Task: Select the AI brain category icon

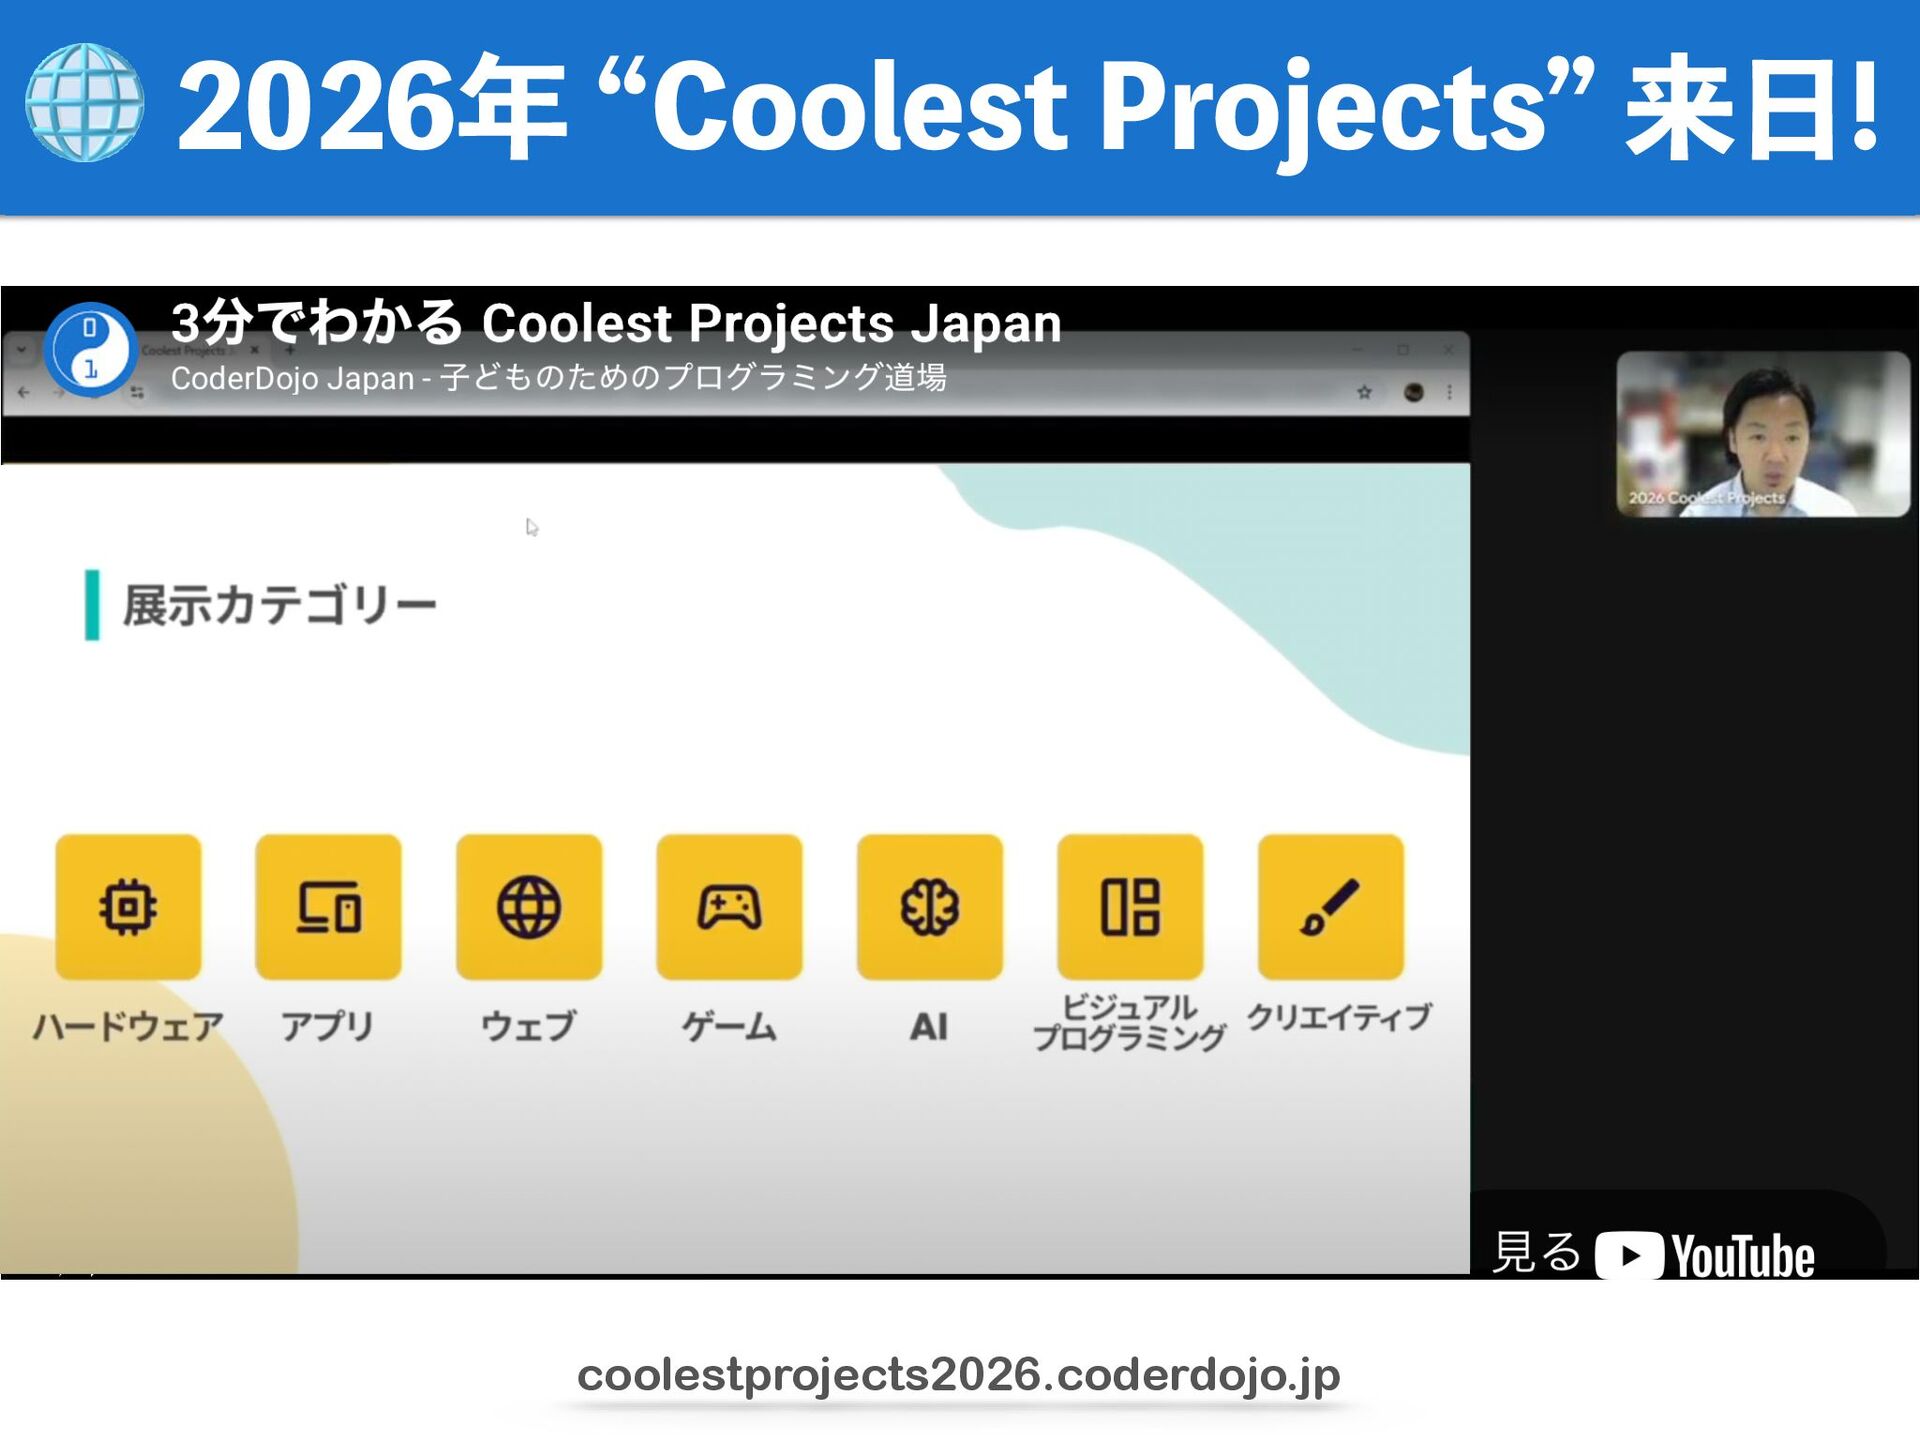Action: click(x=930, y=906)
